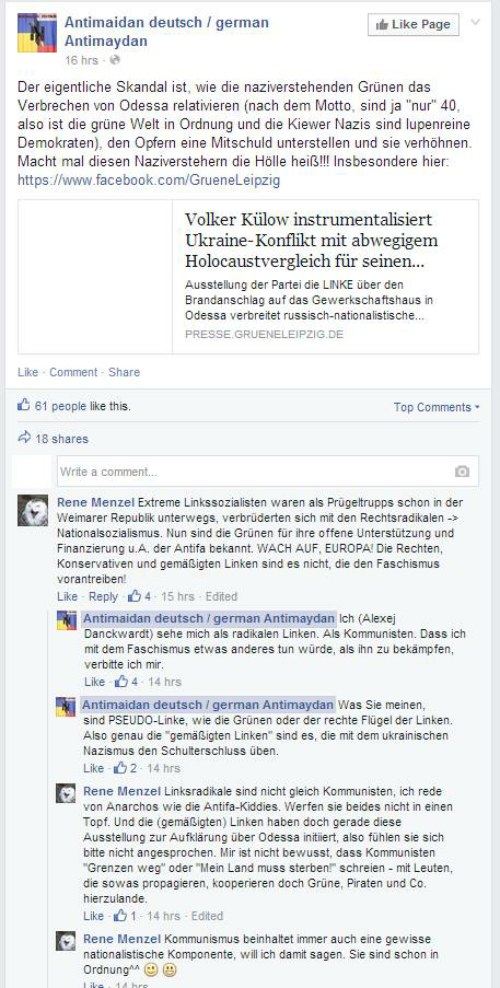
Task: Click the thumbs-up icon beside 61 people
Action: (24, 406)
